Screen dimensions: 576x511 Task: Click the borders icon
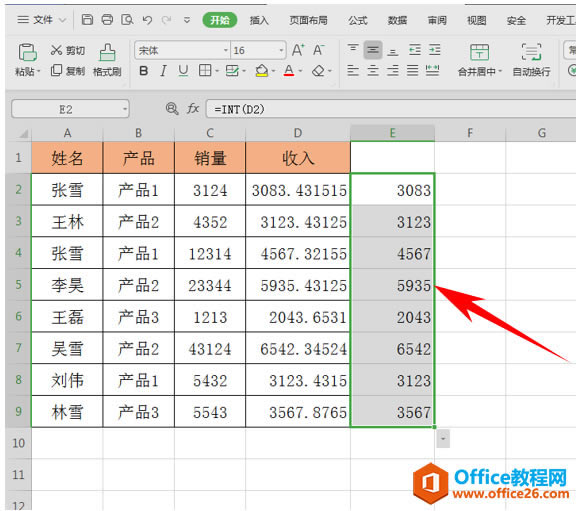click(205, 71)
